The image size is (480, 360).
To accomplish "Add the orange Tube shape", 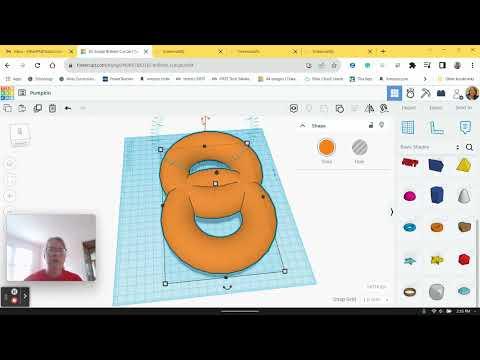I will point(437,227).
